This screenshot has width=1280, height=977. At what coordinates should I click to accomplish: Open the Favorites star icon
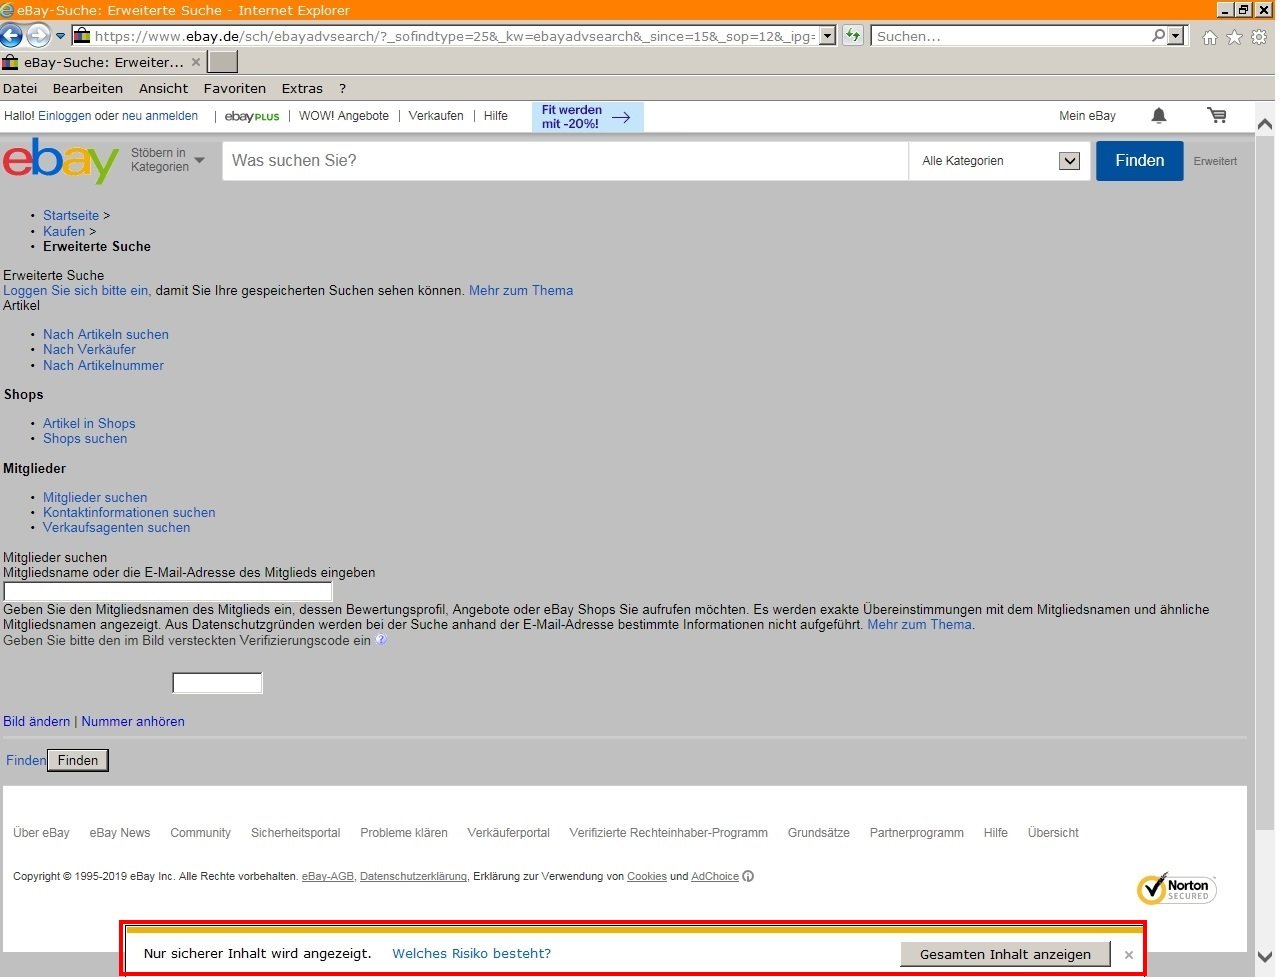tap(1234, 37)
